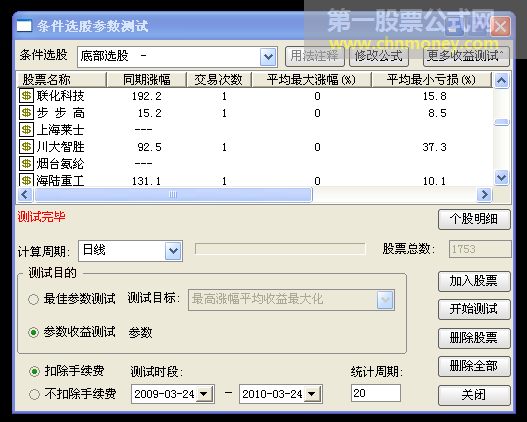527x422 pixels.
Task: Click the 个股明细 button
Action: pos(474,219)
